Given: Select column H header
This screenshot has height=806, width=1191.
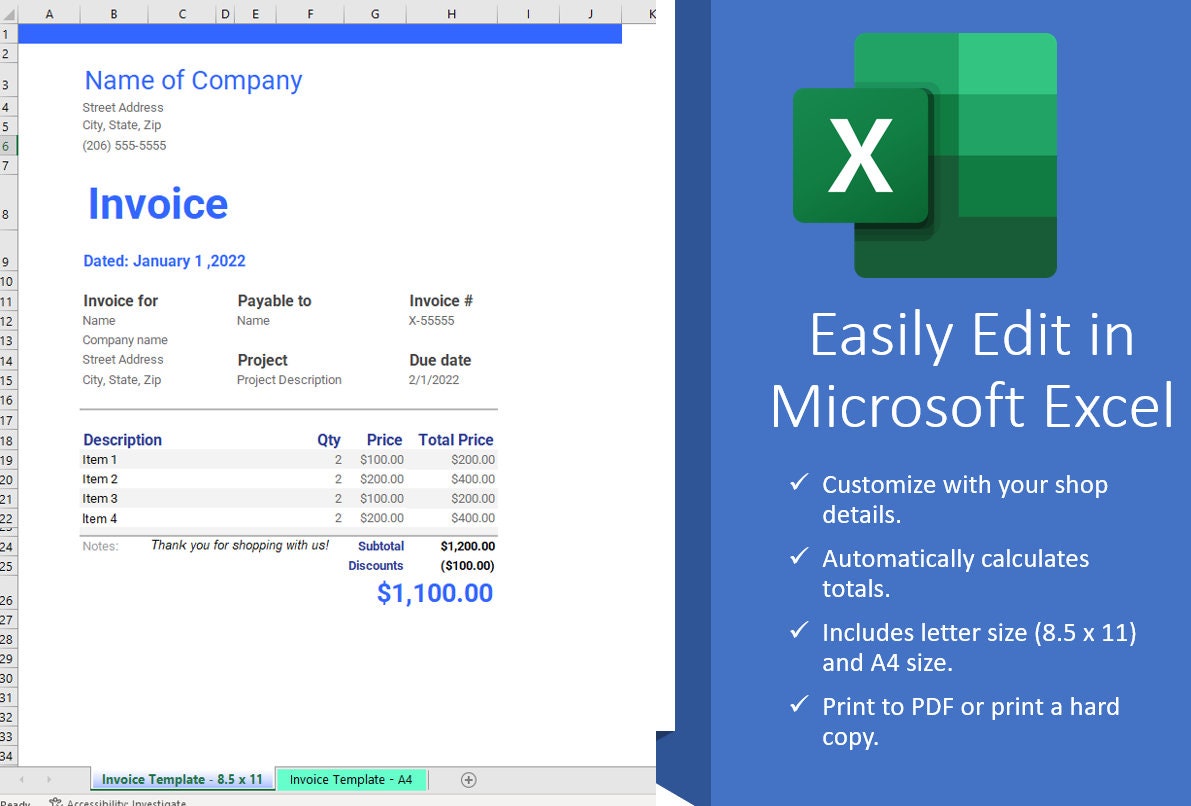Looking at the screenshot, I should tap(451, 14).
